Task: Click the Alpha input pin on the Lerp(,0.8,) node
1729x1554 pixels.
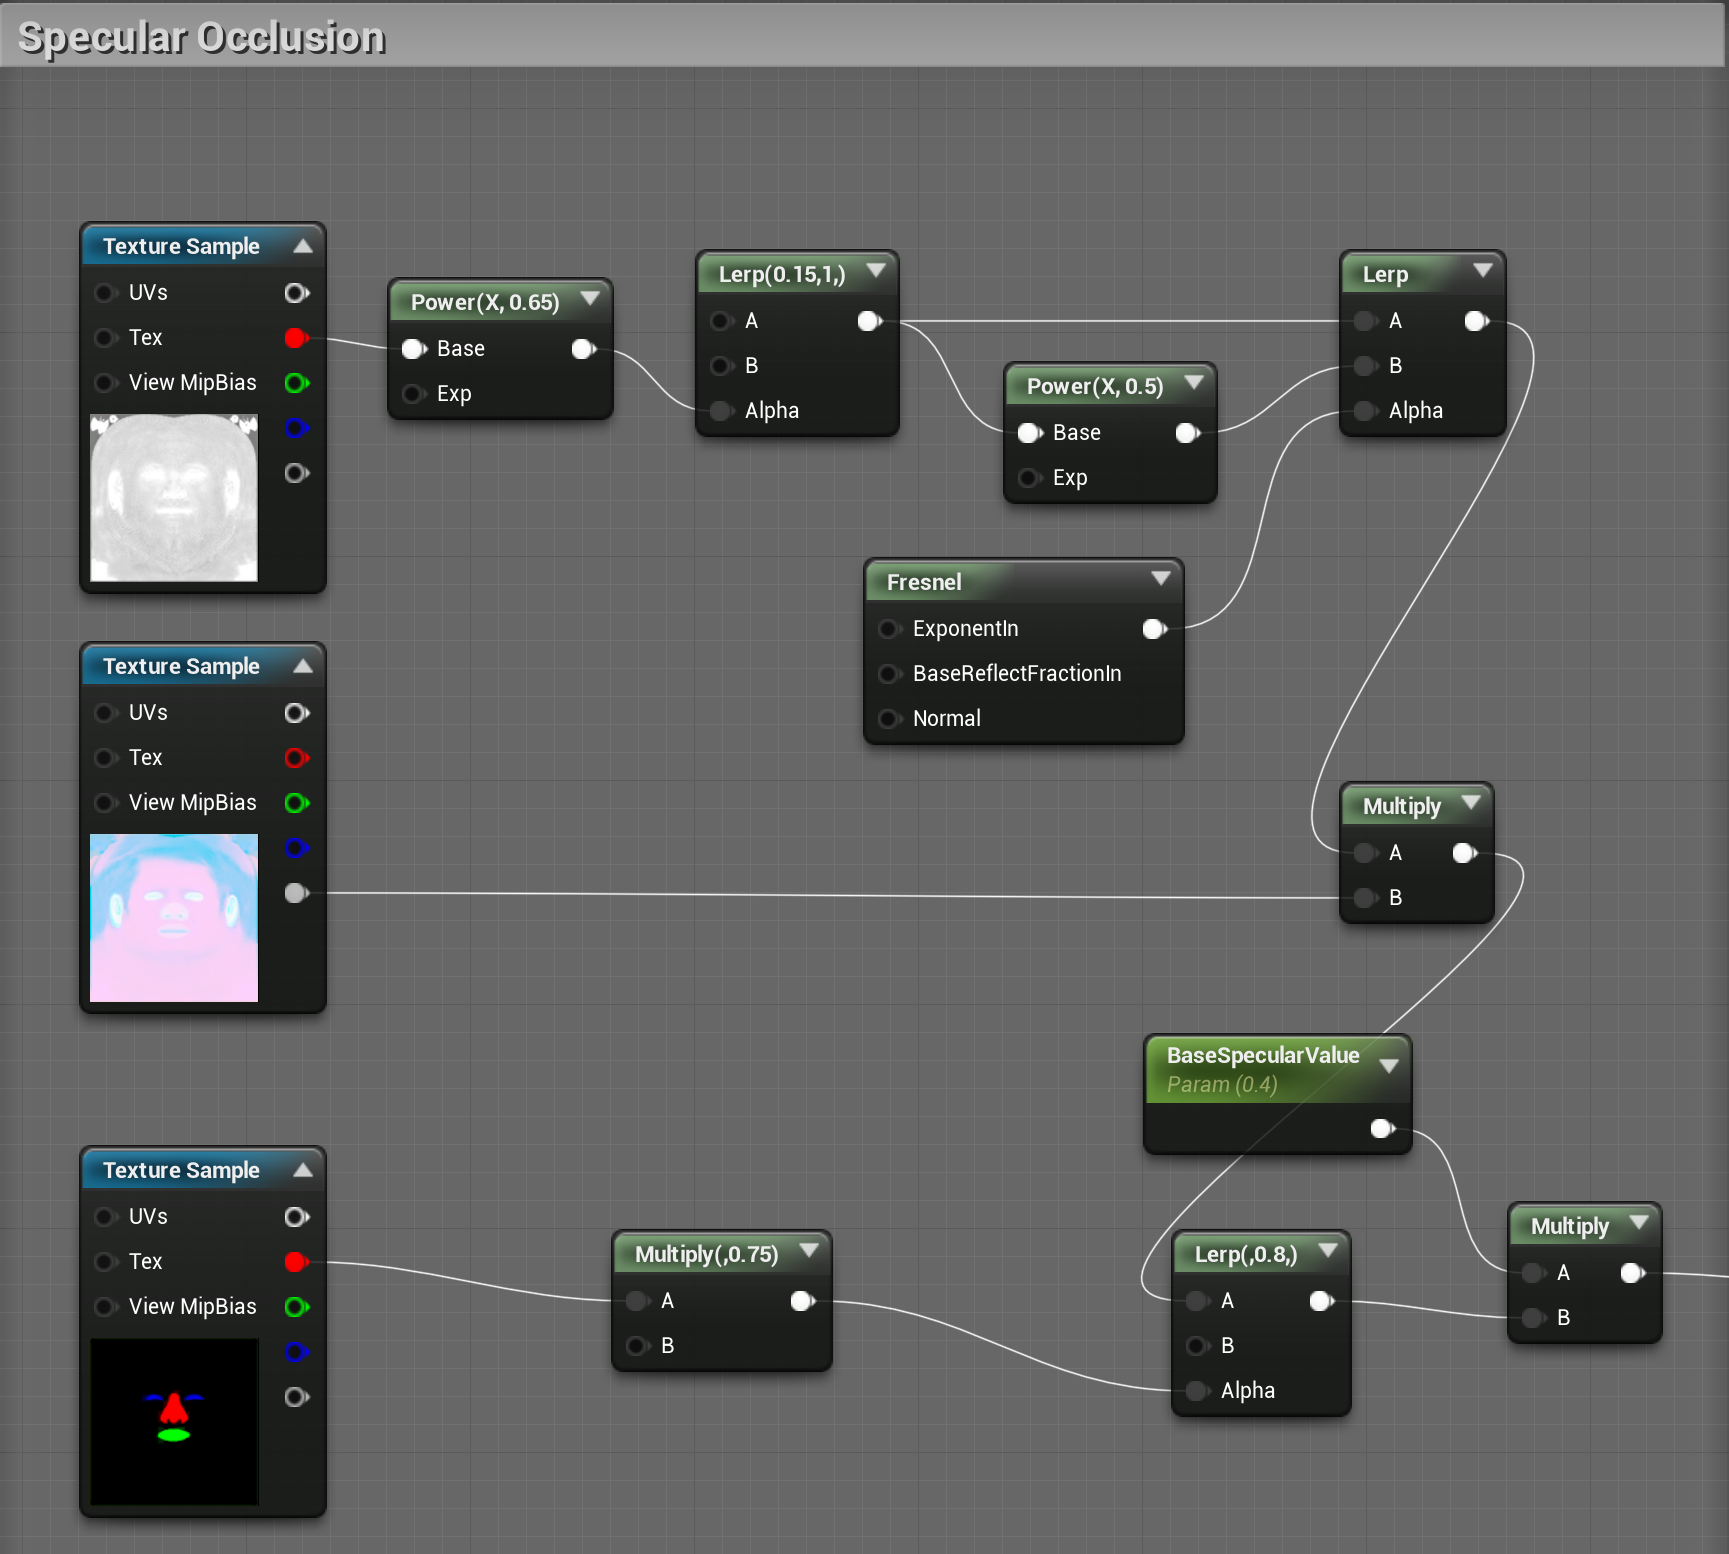Action: 1198,1391
